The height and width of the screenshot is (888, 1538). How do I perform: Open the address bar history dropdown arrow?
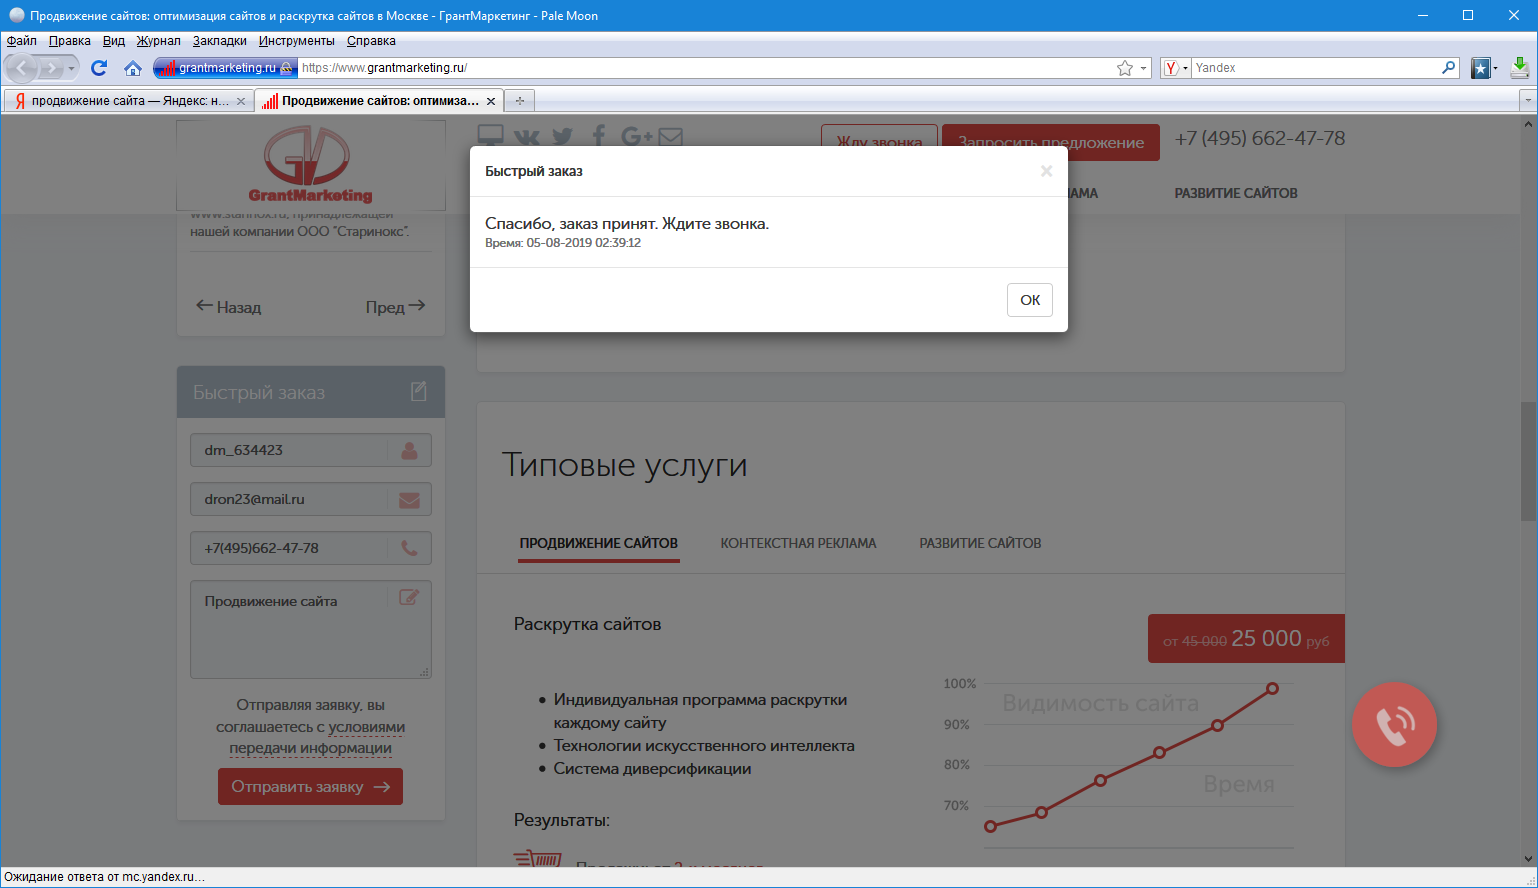coord(1143,68)
